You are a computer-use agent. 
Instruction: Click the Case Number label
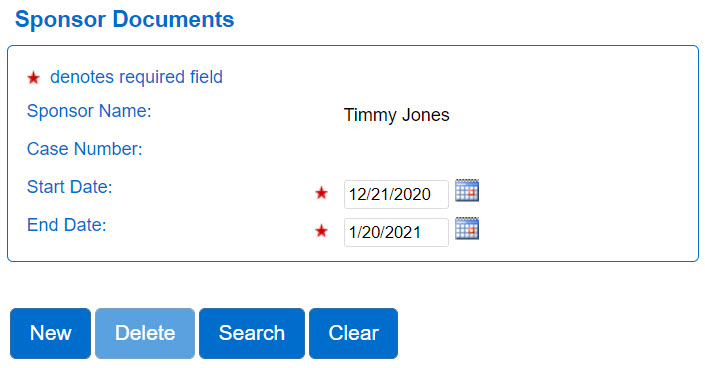[x=85, y=149]
